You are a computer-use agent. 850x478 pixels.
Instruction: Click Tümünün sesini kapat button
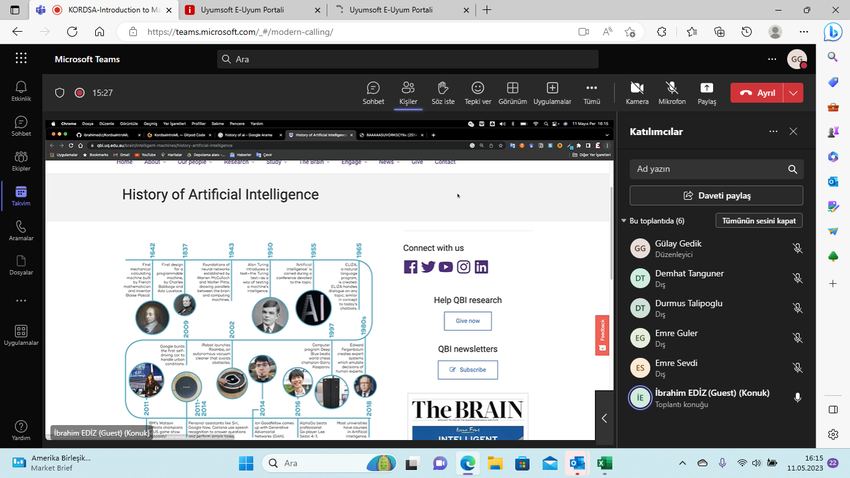(x=758, y=221)
